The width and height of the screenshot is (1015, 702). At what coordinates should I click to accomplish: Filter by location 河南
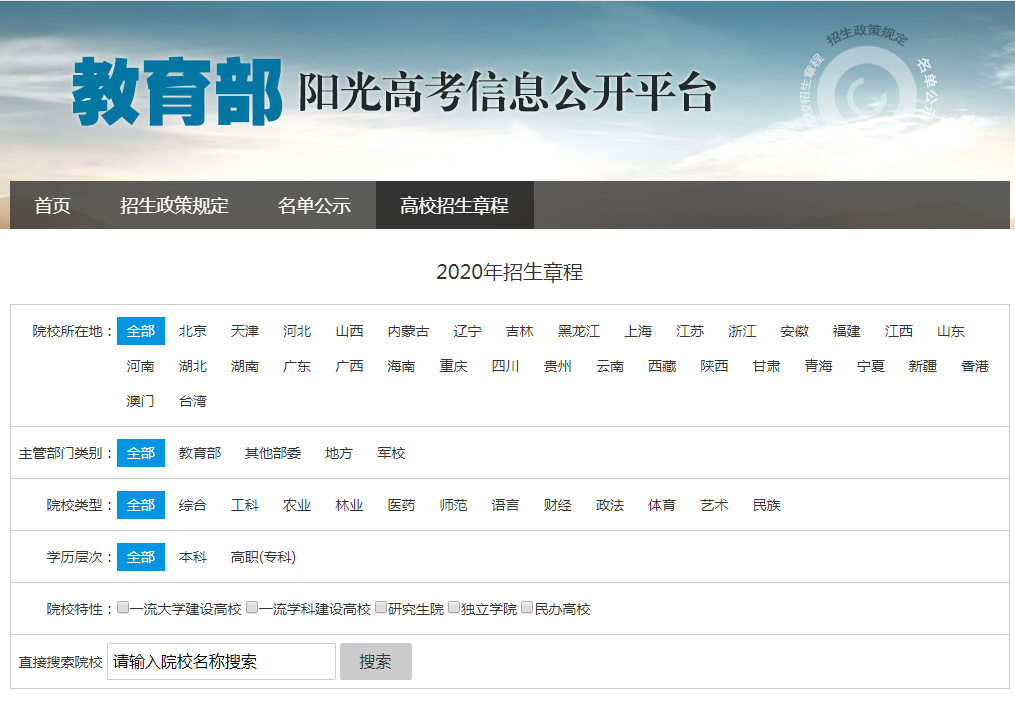pos(141,366)
